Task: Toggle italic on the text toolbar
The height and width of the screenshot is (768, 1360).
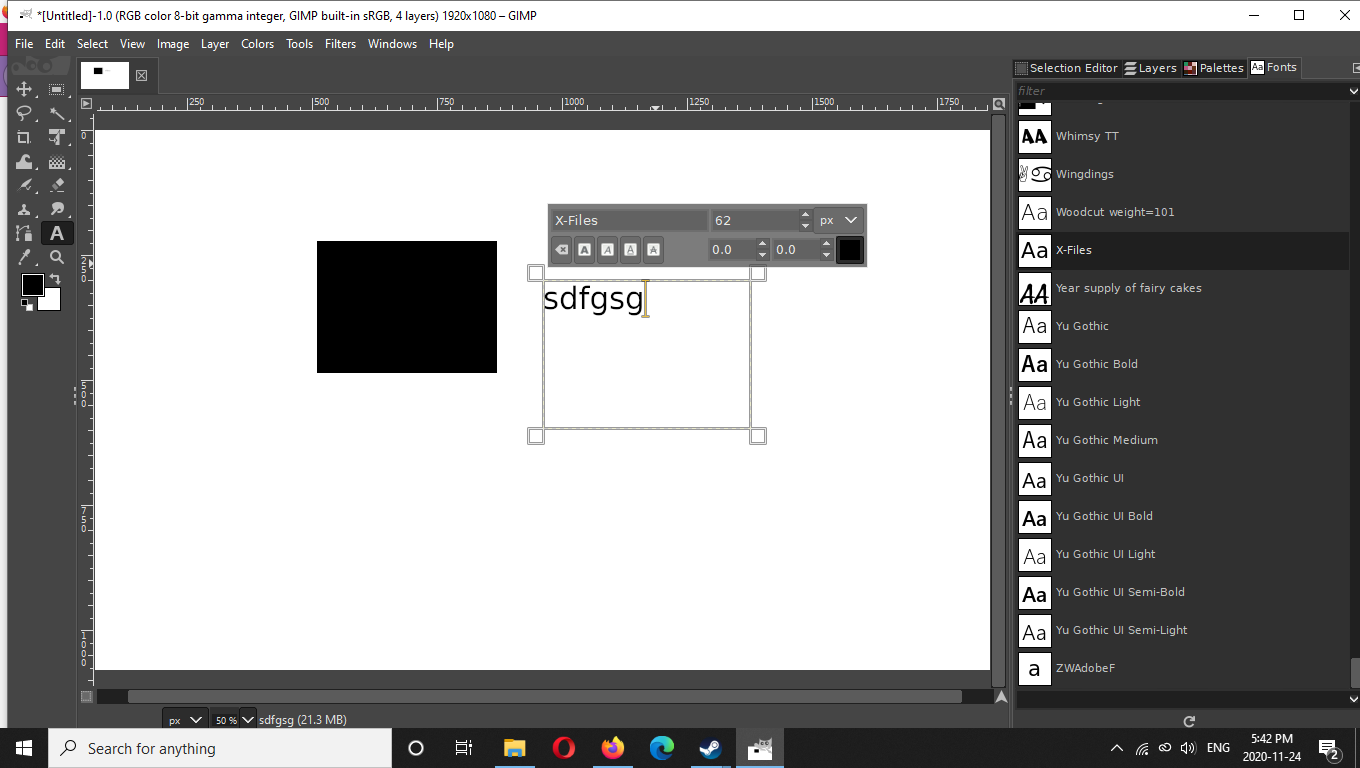Action: coord(608,250)
